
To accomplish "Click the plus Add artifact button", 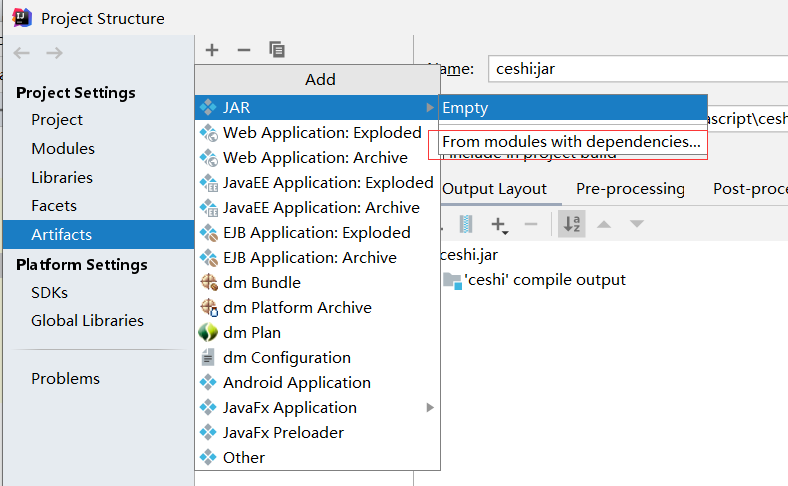I will [212, 50].
